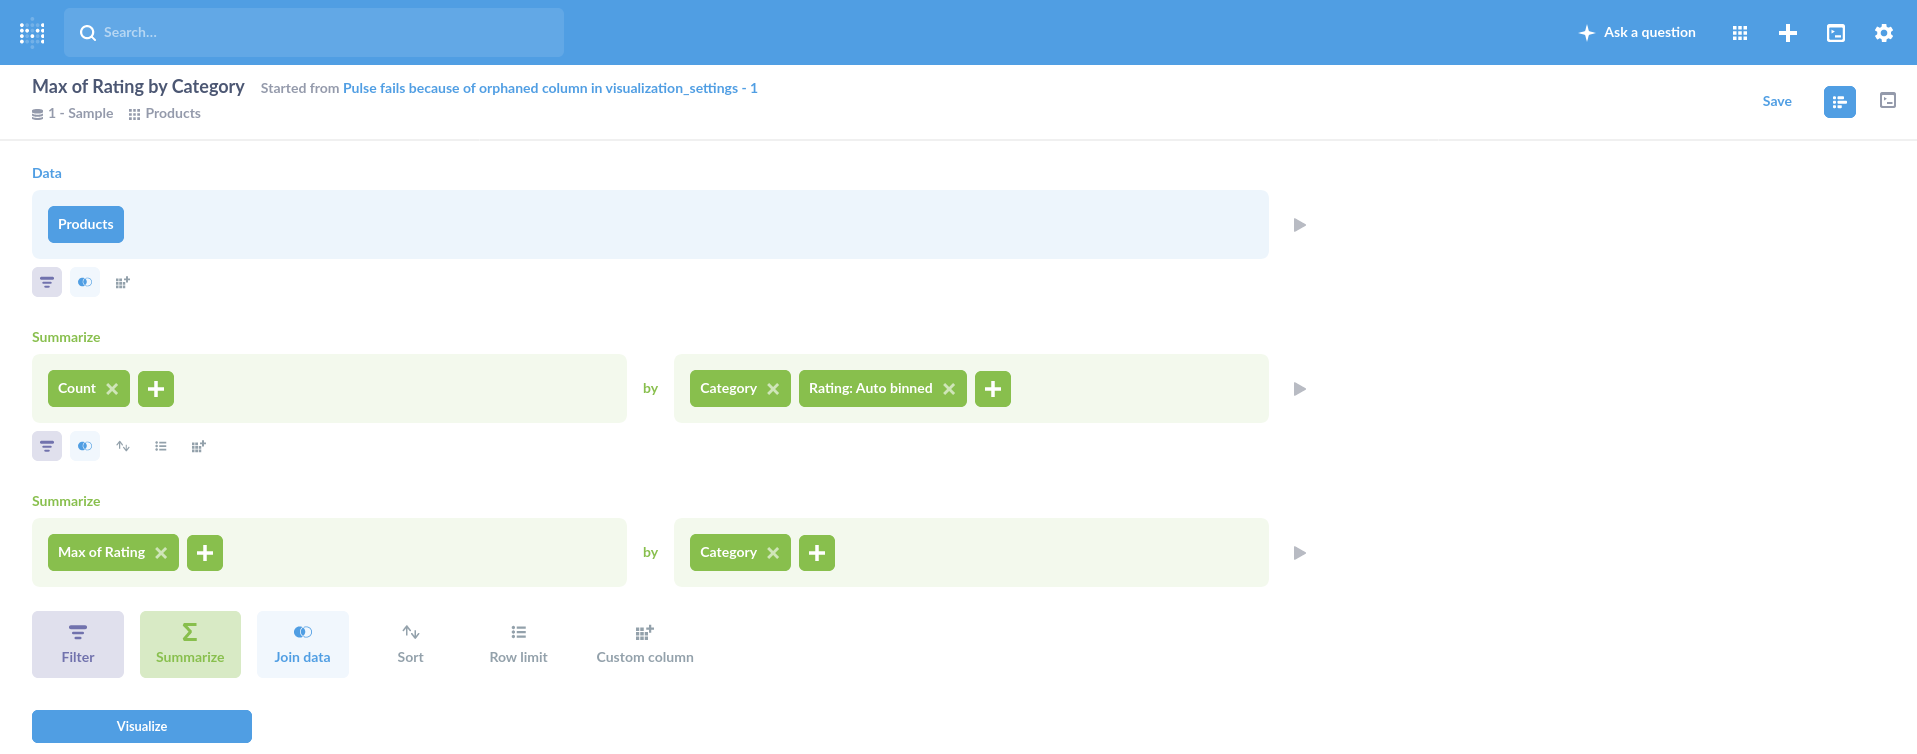Viewport: 1917px width, 754px height.
Task: Click the Visualize button
Action: (x=142, y=726)
